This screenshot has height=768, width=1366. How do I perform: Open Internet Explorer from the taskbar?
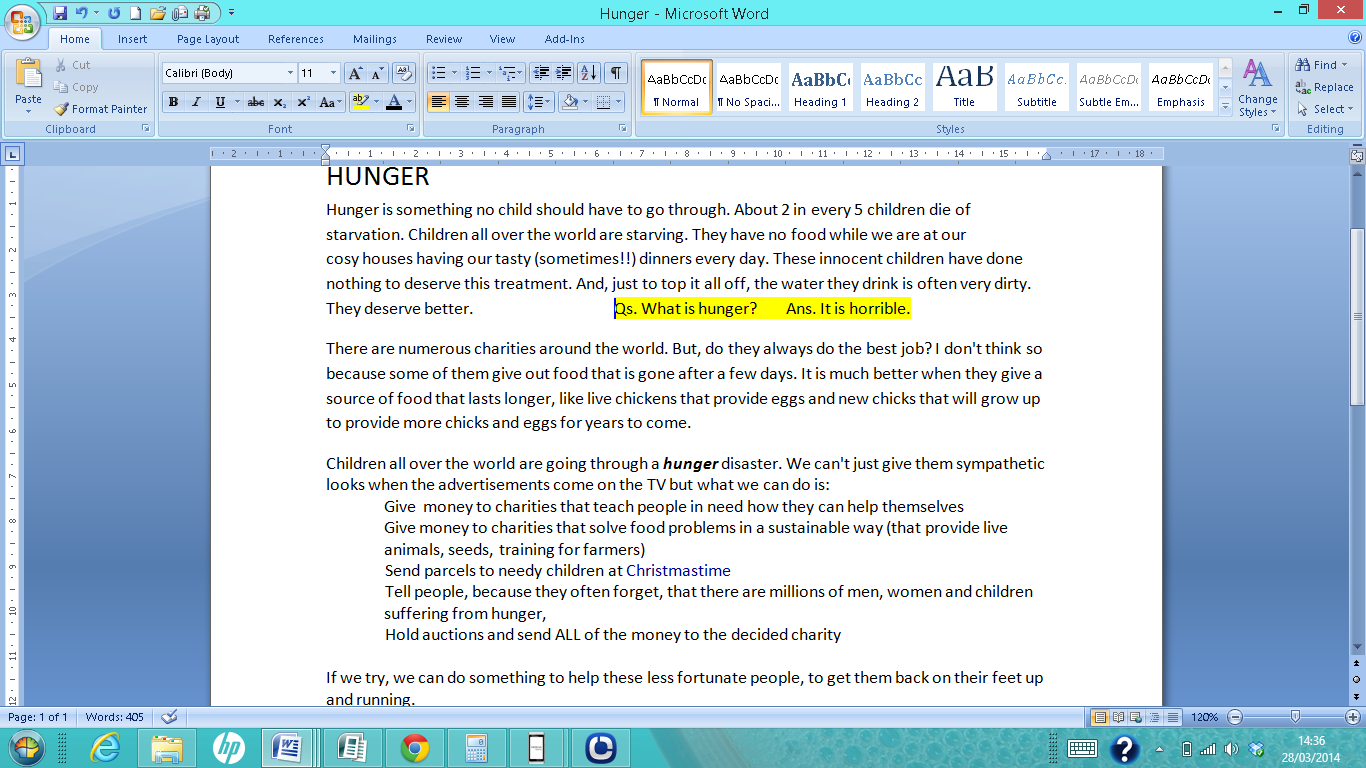point(106,747)
